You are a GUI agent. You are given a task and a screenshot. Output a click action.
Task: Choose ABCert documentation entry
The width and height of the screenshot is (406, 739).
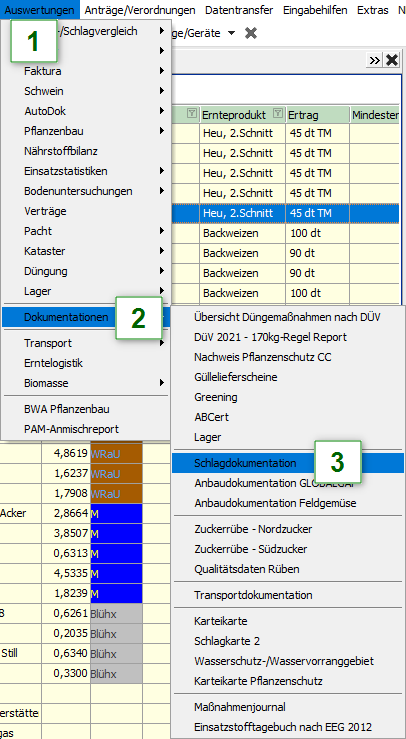[x=288, y=417]
